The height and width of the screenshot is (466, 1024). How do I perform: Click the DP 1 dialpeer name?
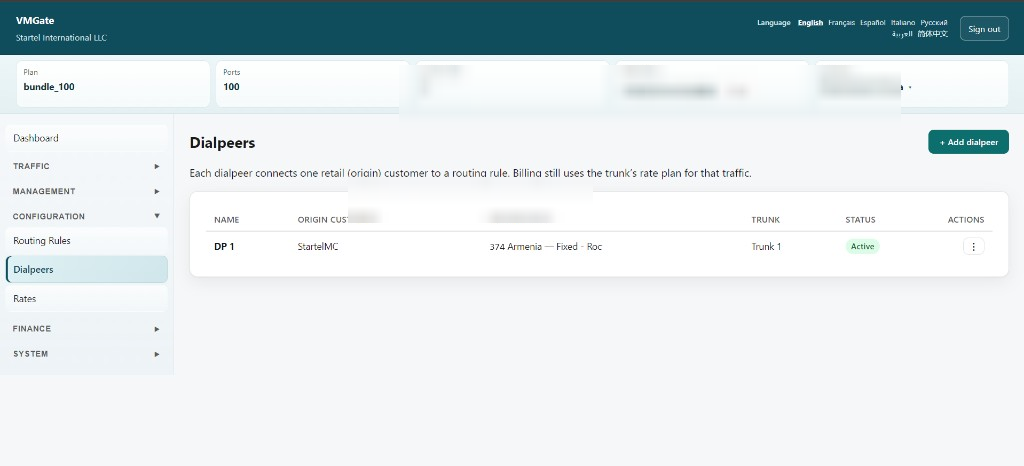pos(224,247)
